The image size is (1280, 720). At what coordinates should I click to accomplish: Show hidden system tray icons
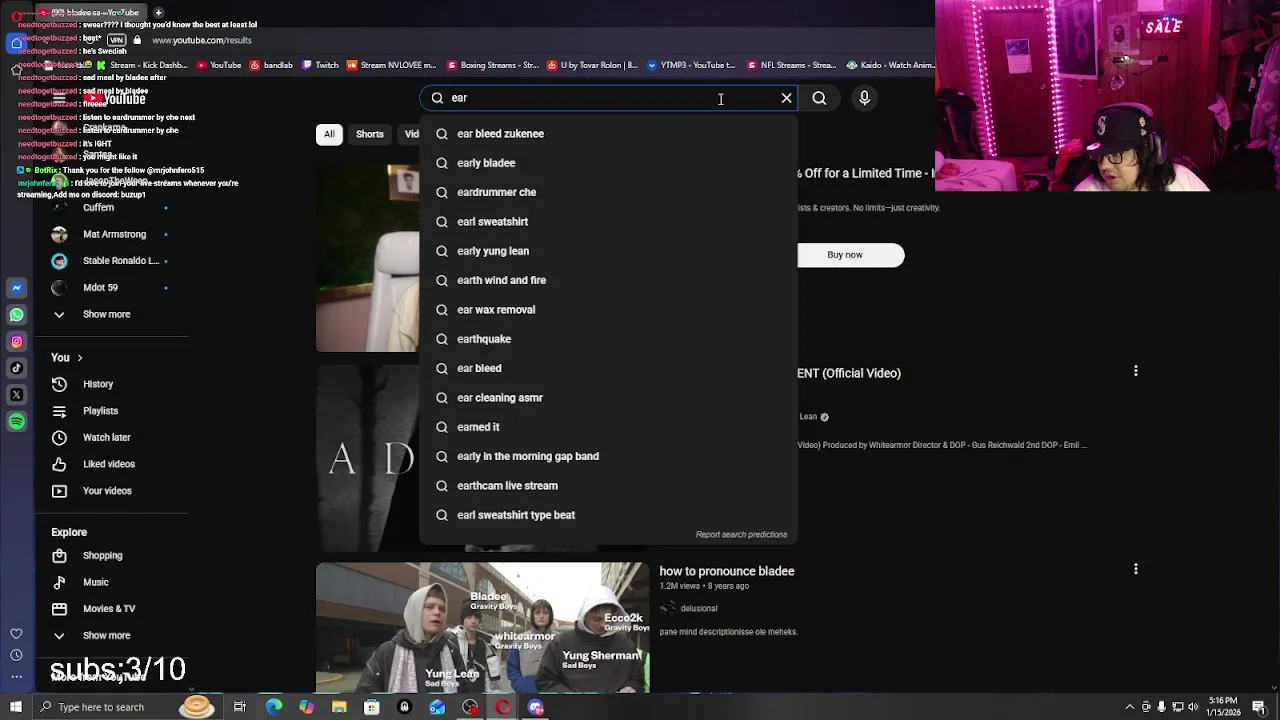(x=1129, y=707)
